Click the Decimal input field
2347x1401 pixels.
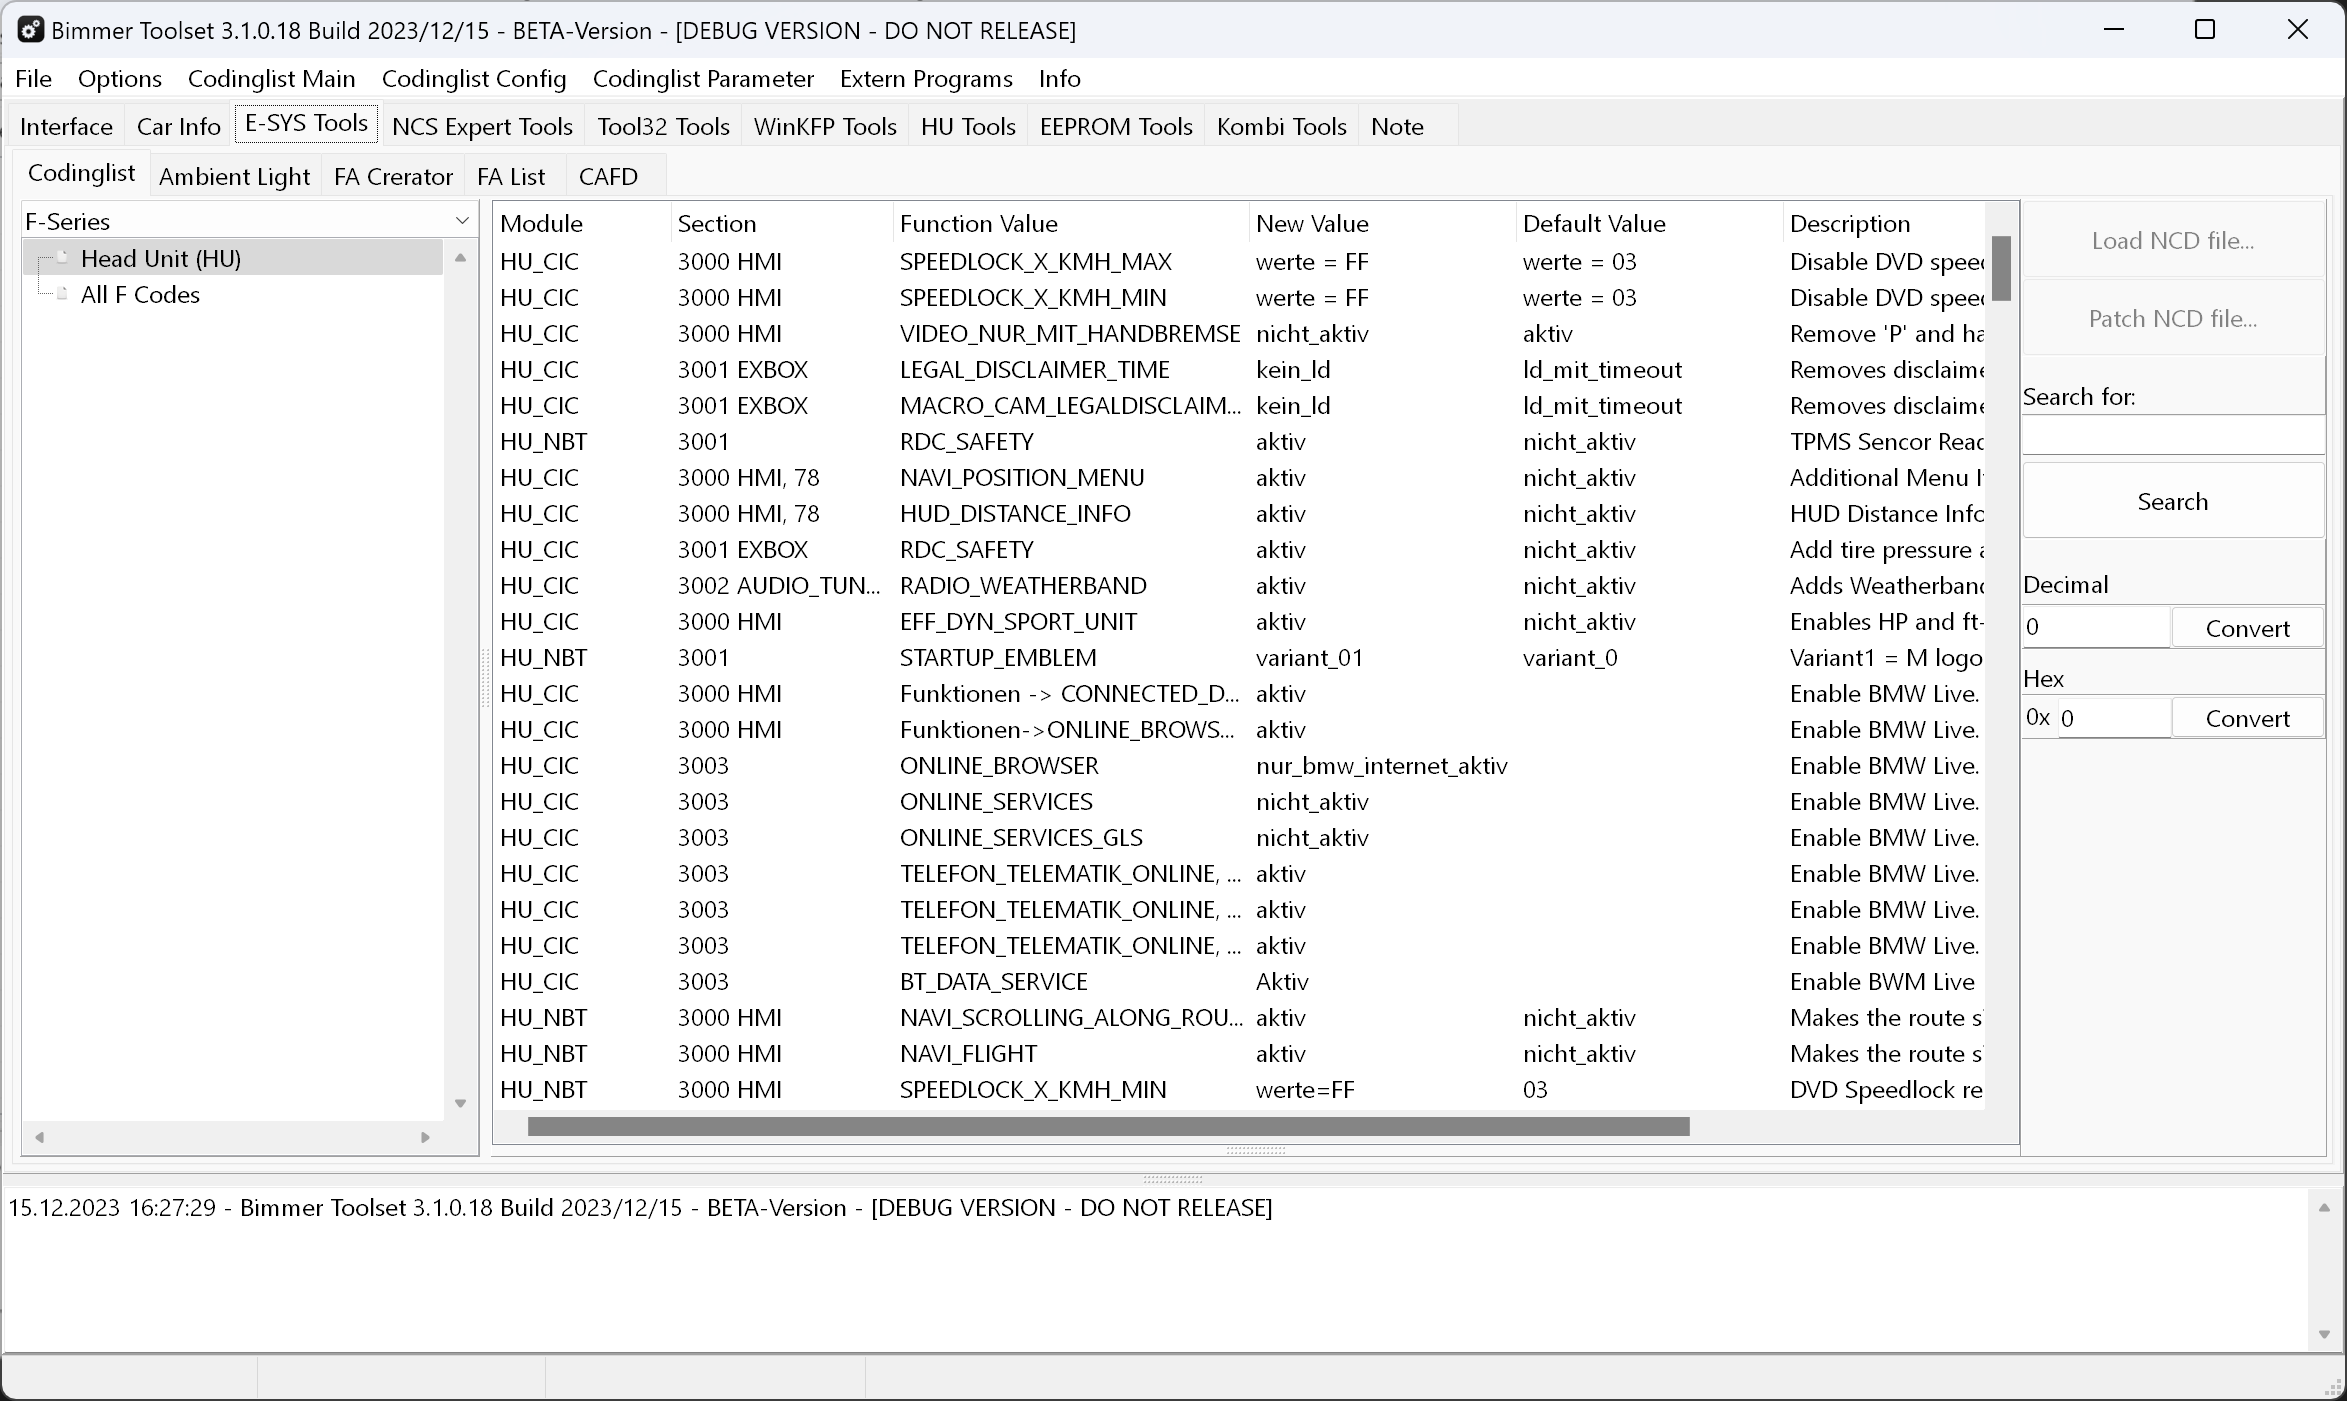tap(2095, 627)
